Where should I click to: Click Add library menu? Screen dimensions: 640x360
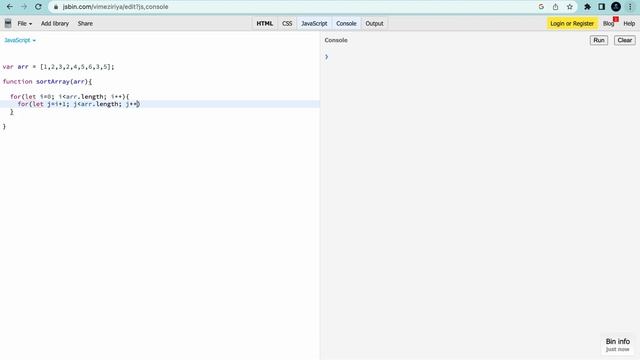pyautogui.click(x=55, y=24)
